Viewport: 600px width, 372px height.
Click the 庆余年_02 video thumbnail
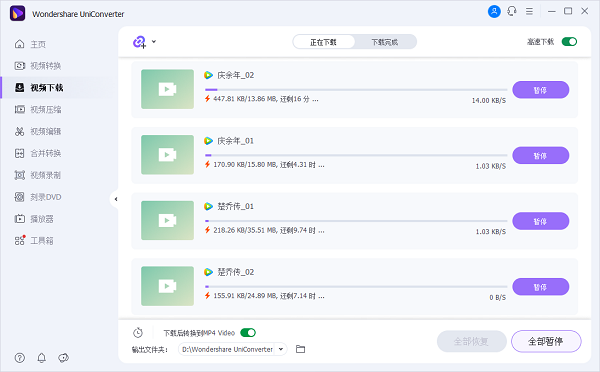[167, 89]
